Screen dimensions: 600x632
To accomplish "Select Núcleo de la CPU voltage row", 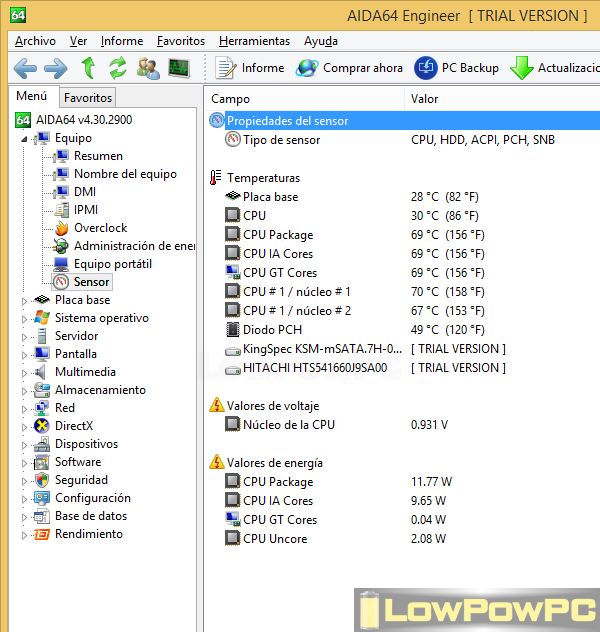I will point(404,424).
